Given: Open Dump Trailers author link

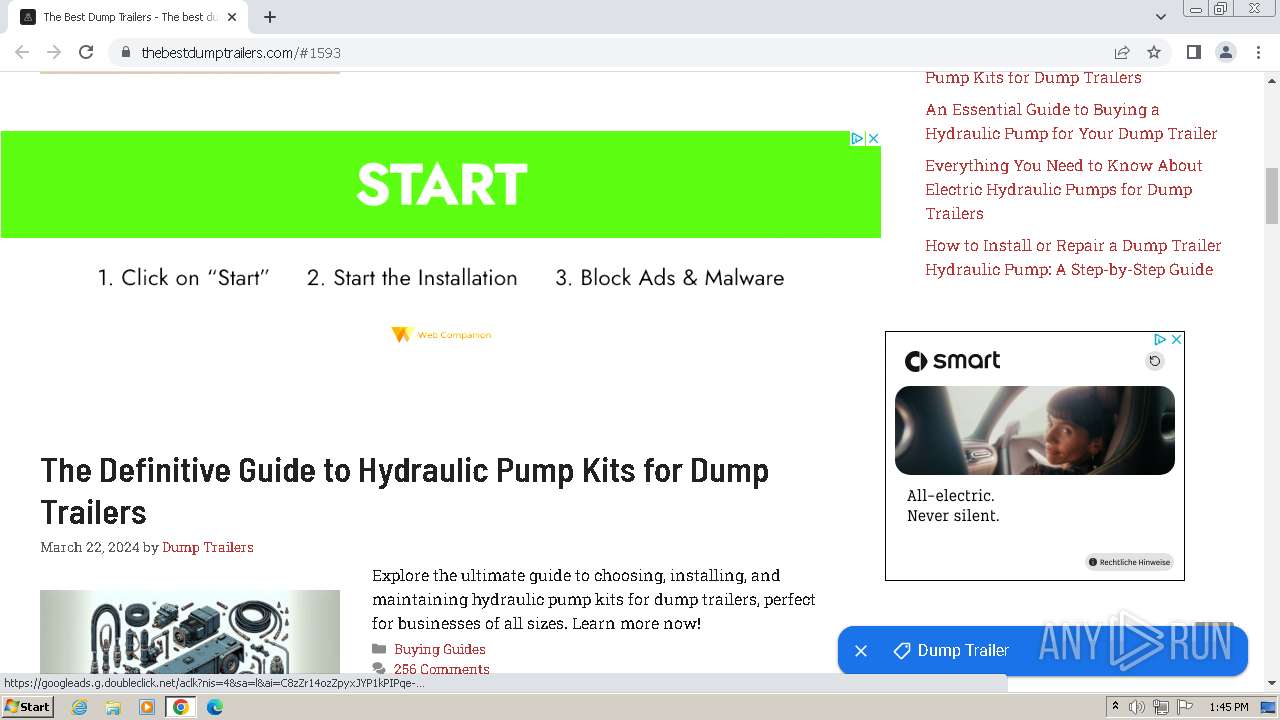Looking at the screenshot, I should [x=208, y=547].
